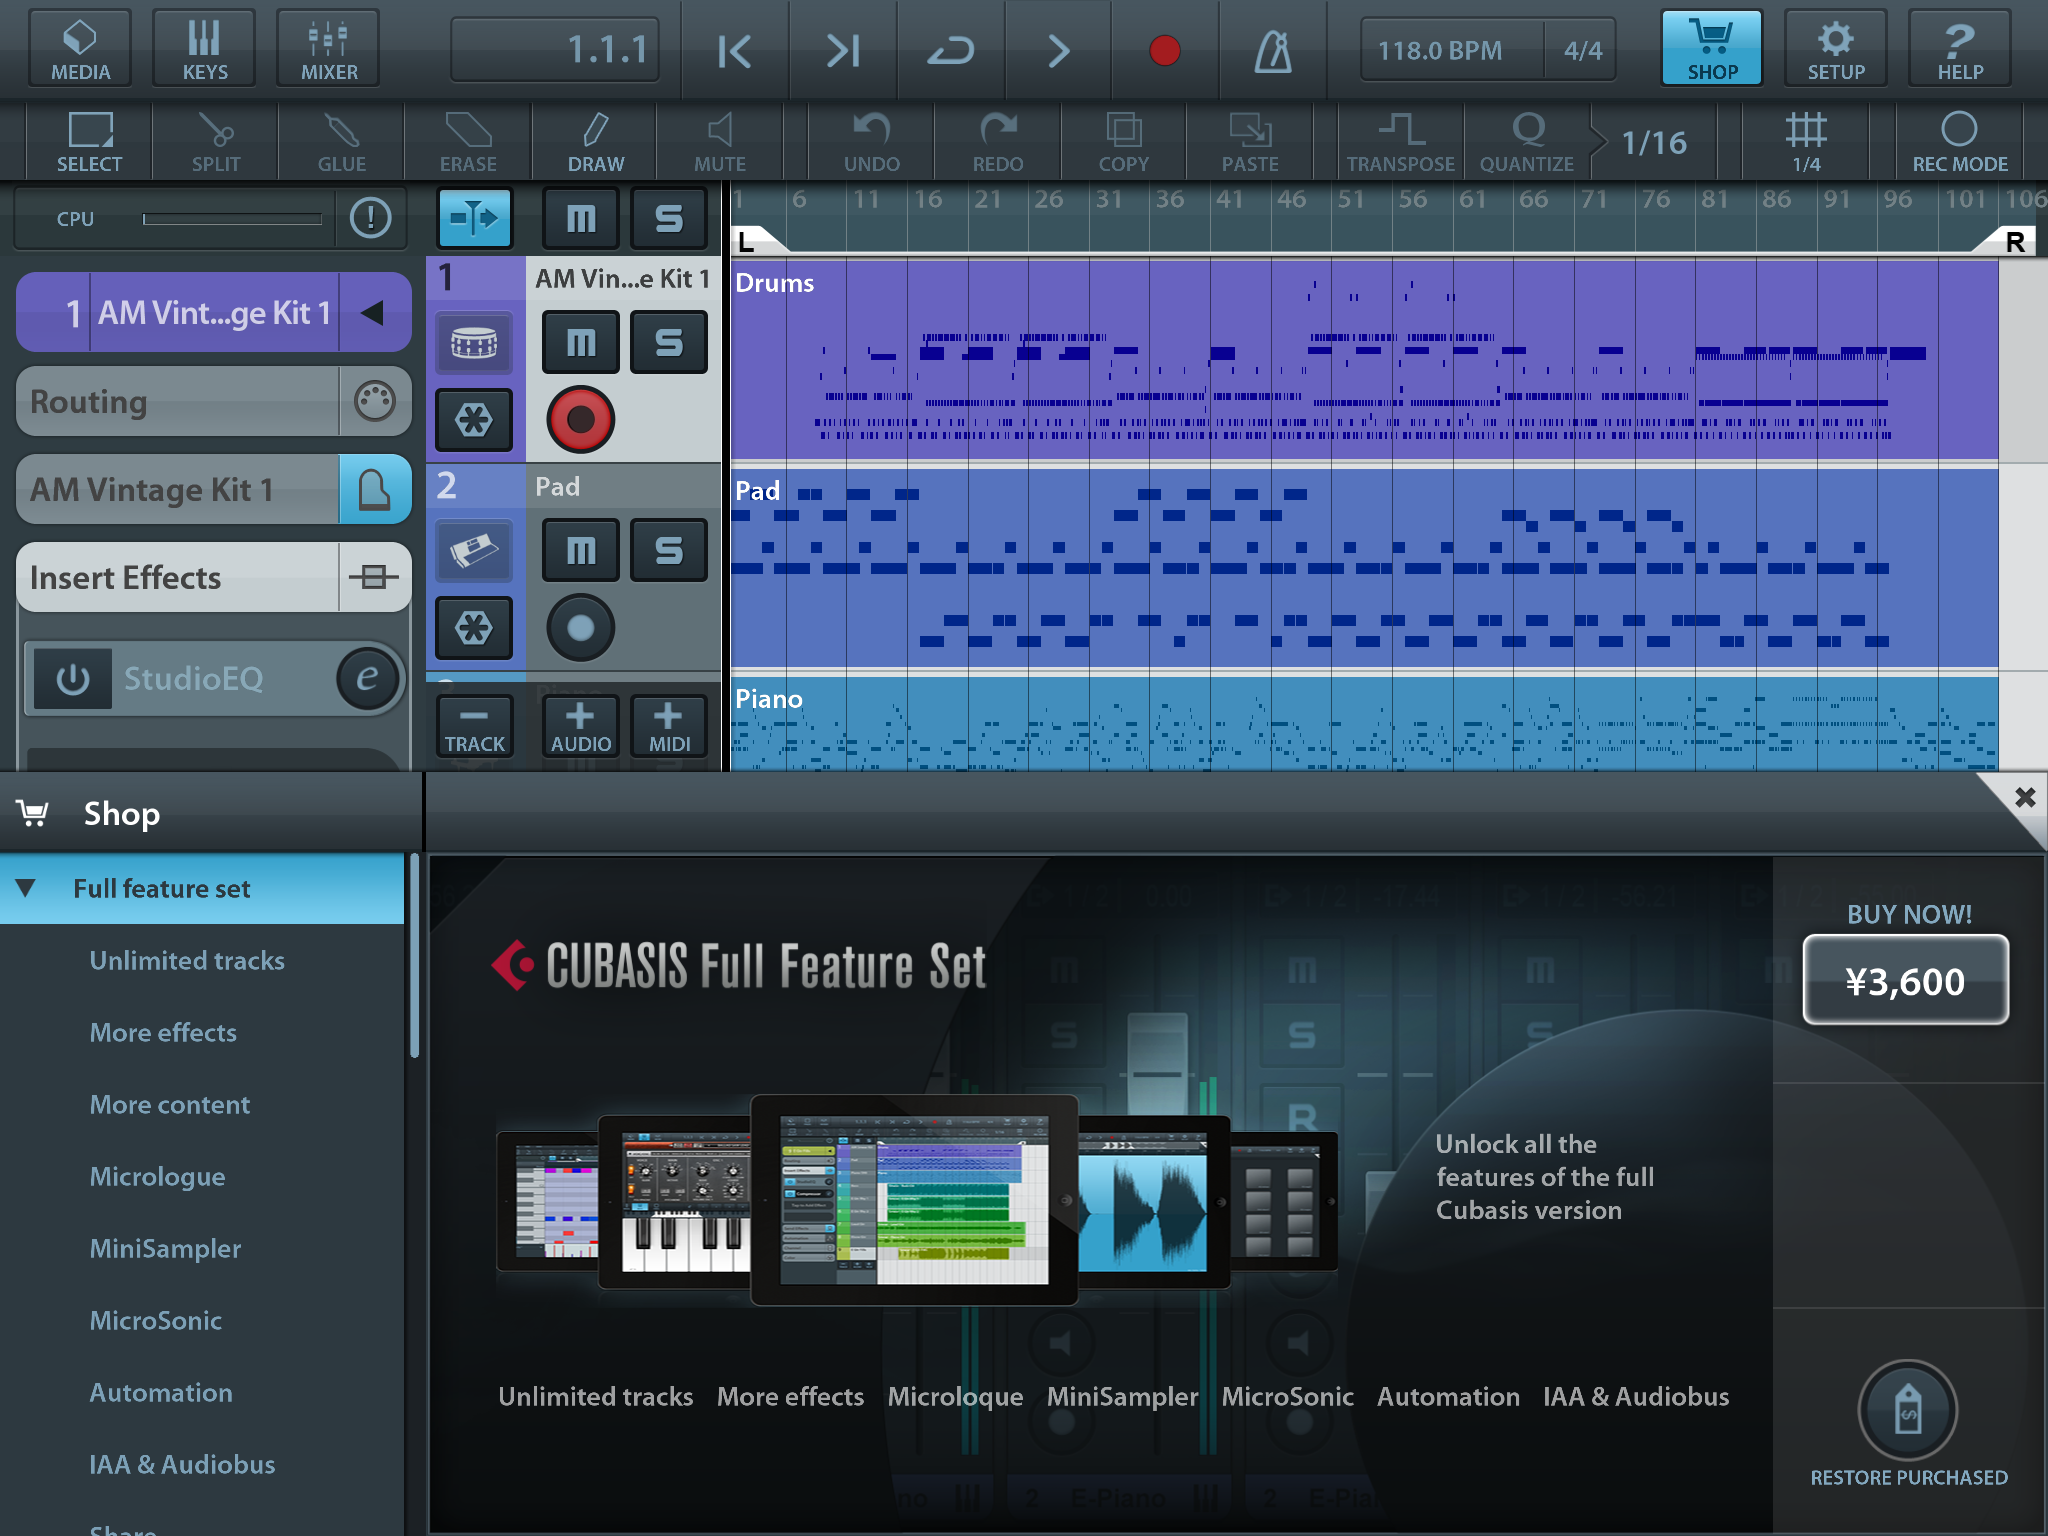The height and width of the screenshot is (1536, 2048).
Task: Open the SHOP tab
Action: click(1712, 48)
